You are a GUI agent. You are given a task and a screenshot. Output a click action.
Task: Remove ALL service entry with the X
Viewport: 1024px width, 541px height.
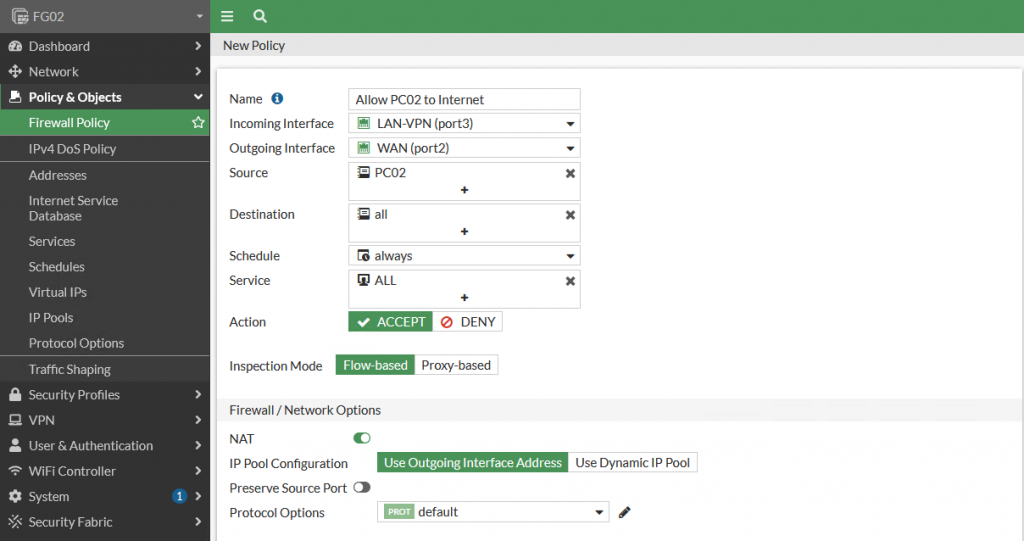[x=570, y=281]
